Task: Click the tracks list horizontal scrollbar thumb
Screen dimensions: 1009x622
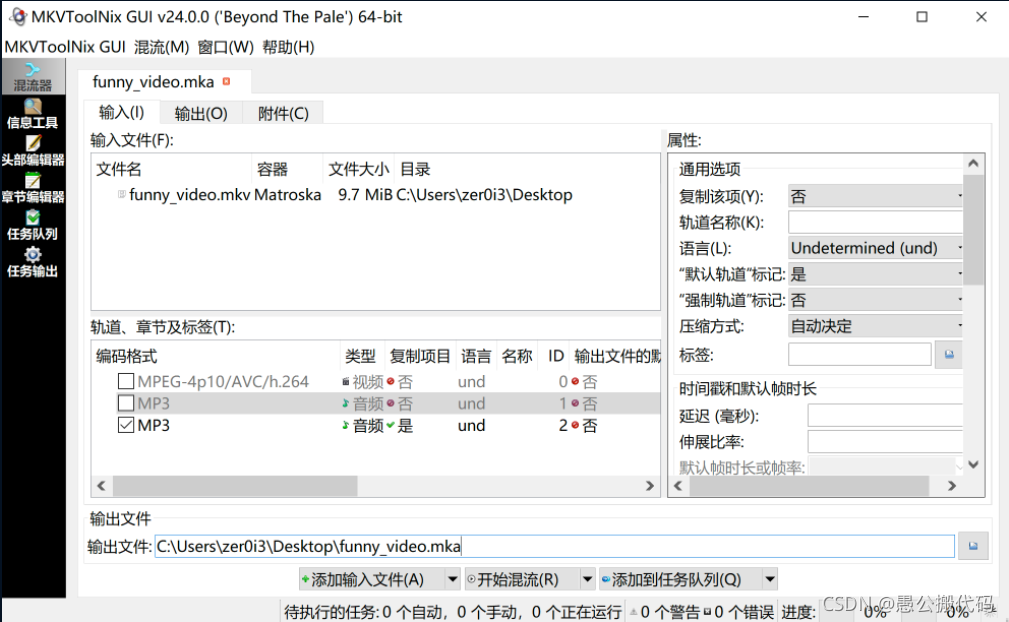Action: tap(235, 486)
